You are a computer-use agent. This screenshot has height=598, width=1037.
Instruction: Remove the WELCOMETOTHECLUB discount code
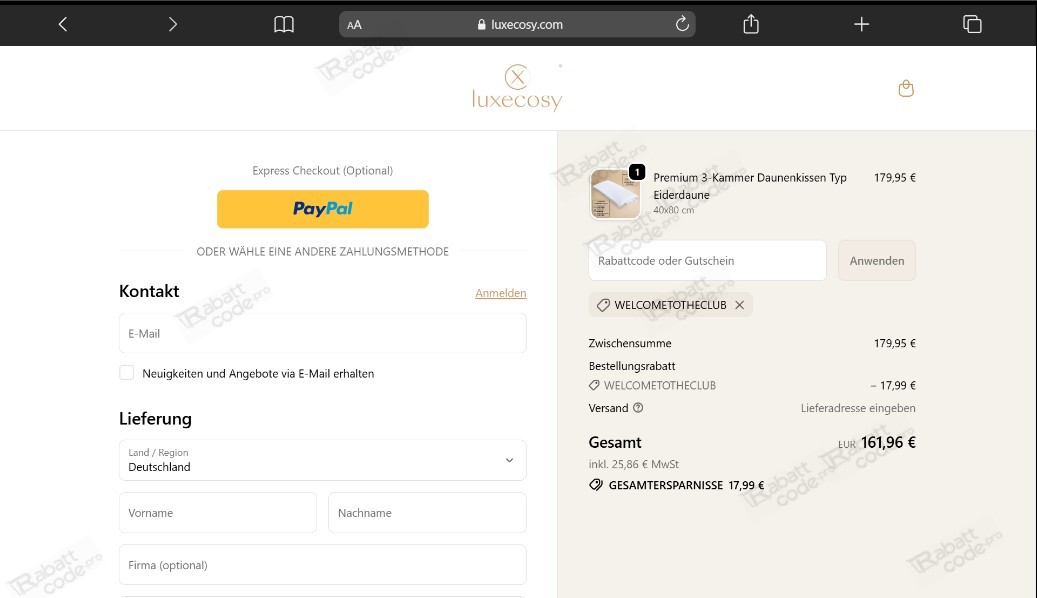pos(739,304)
